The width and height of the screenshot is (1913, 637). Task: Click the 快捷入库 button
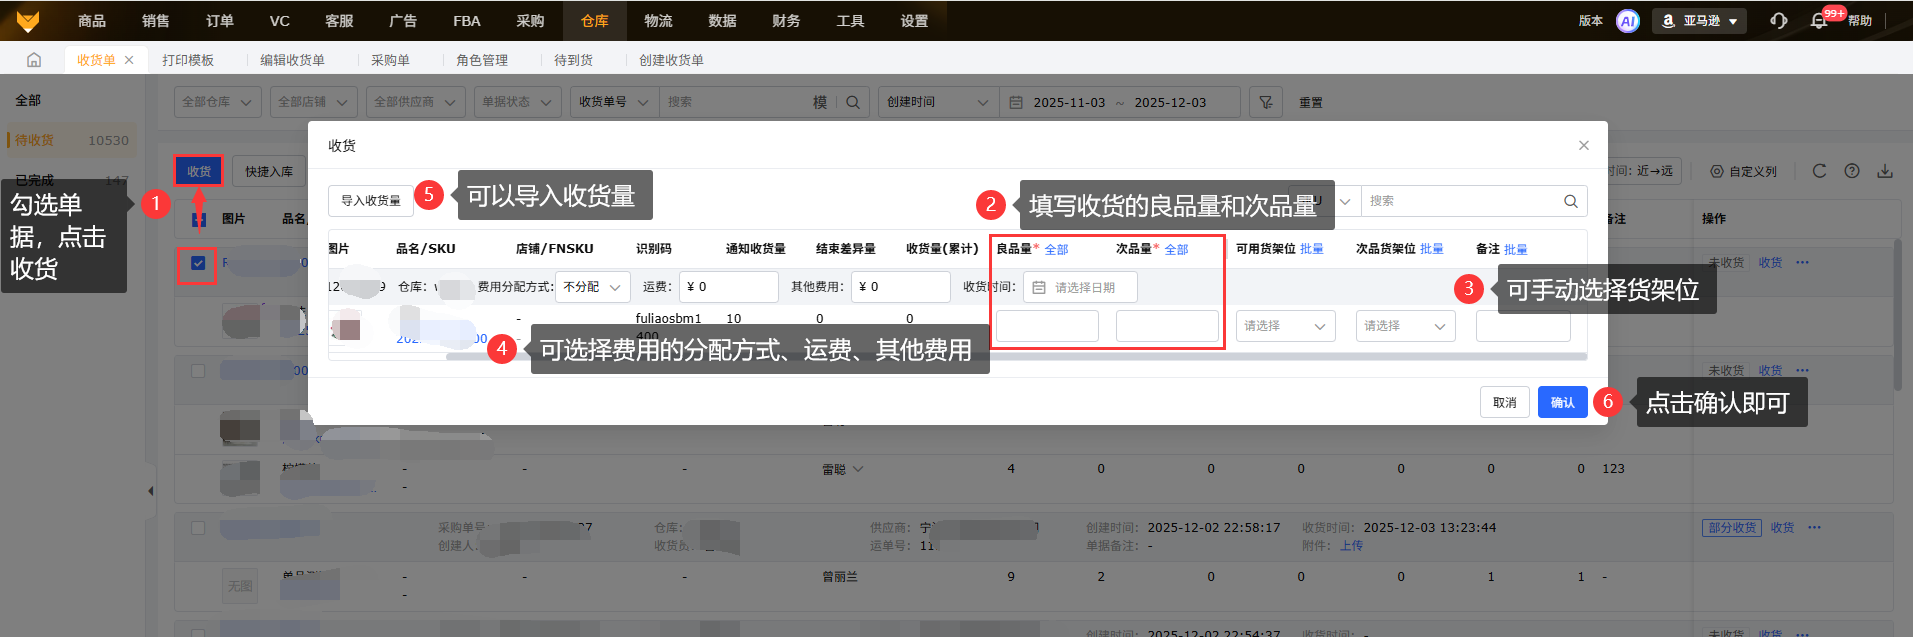(269, 171)
